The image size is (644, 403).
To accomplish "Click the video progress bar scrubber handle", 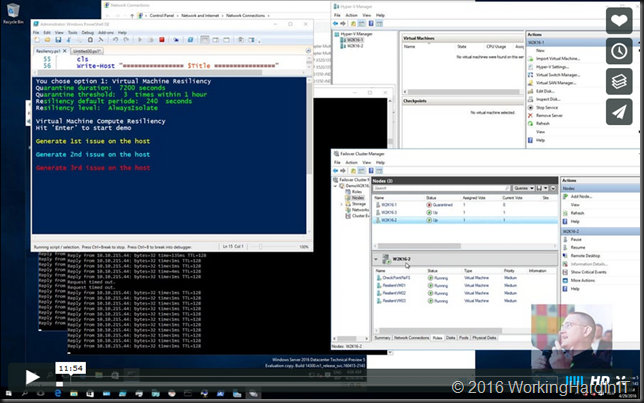I will point(60,384).
